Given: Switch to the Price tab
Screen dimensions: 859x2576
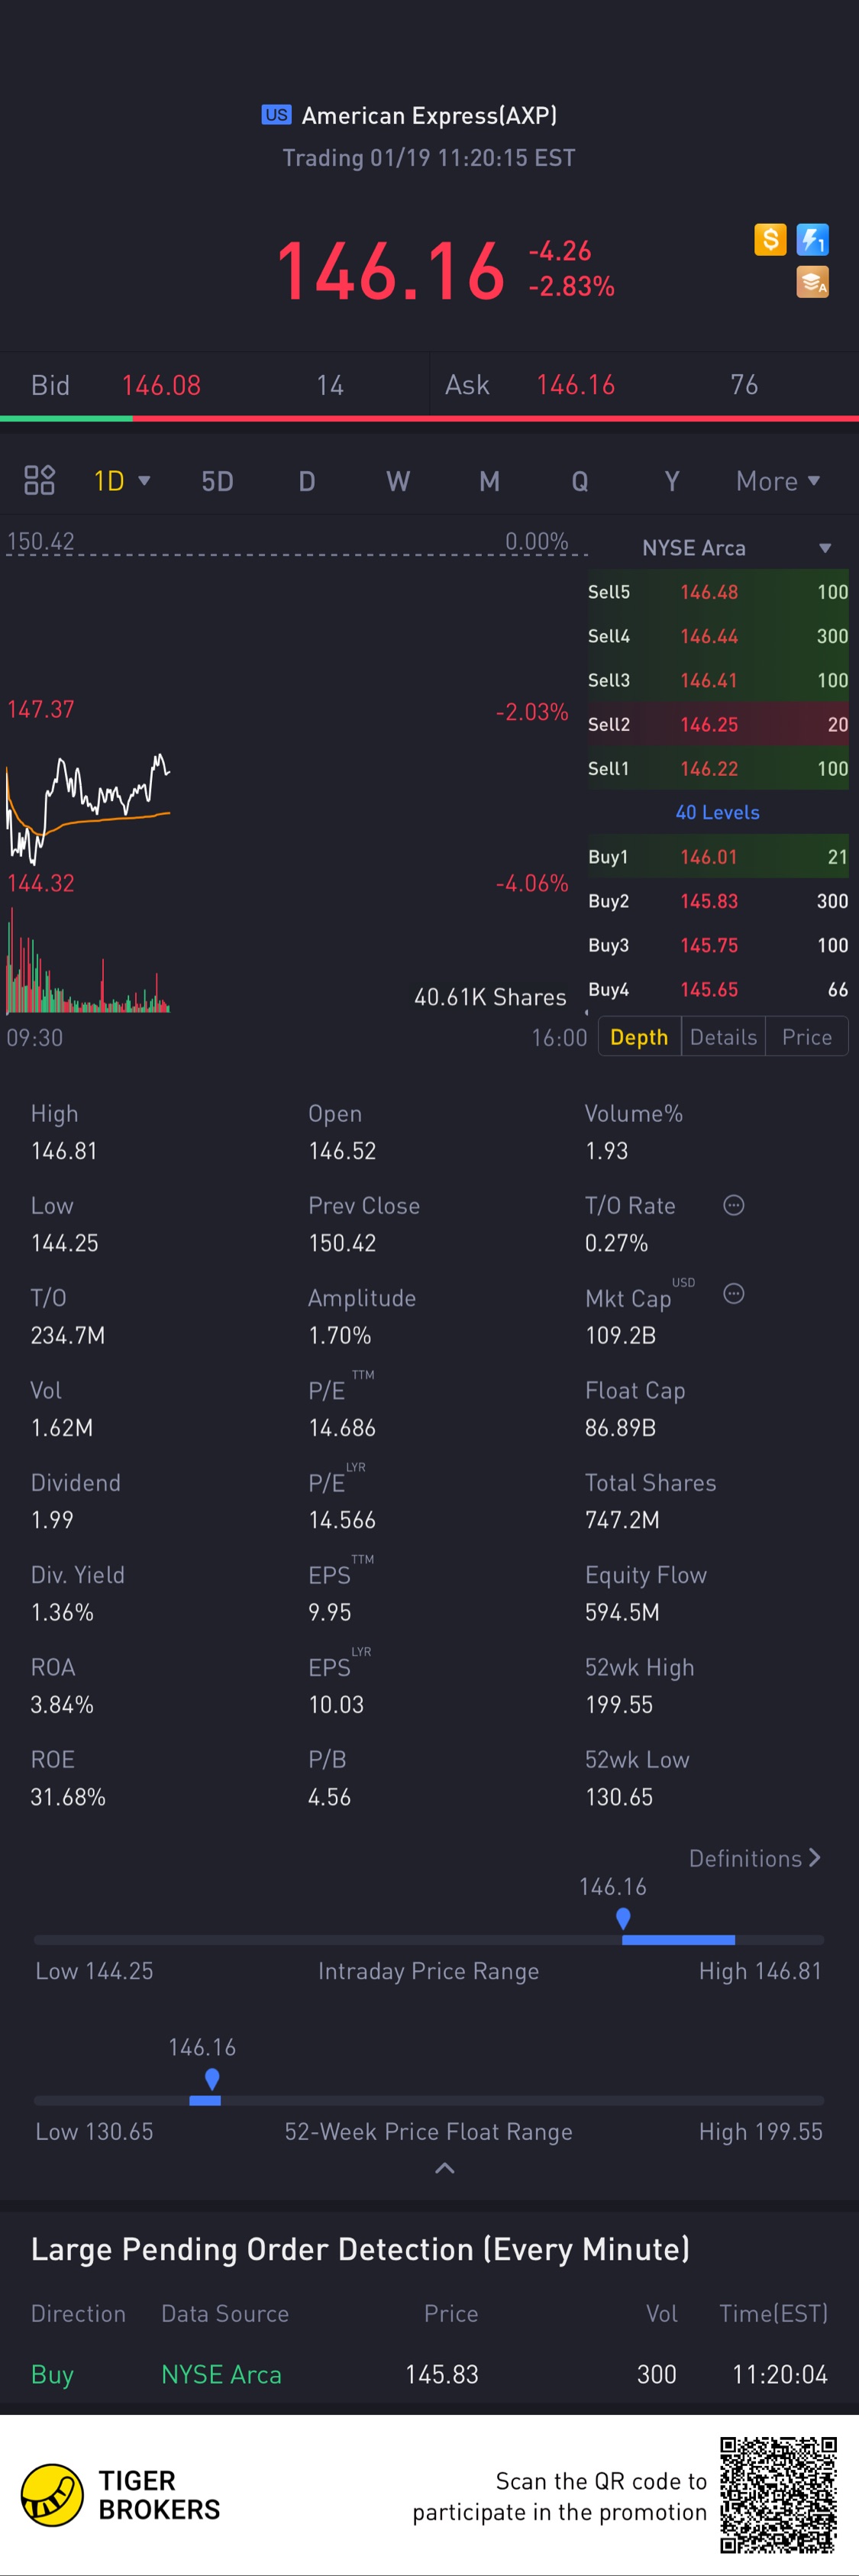Looking at the screenshot, I should (x=806, y=1037).
